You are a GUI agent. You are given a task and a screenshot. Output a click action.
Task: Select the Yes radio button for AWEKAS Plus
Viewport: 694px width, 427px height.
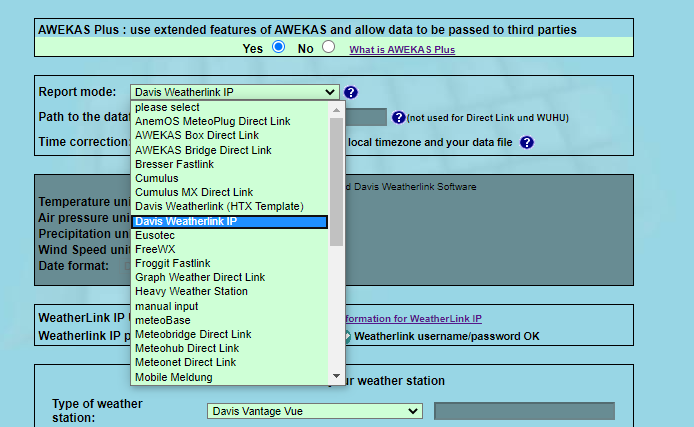coord(278,47)
